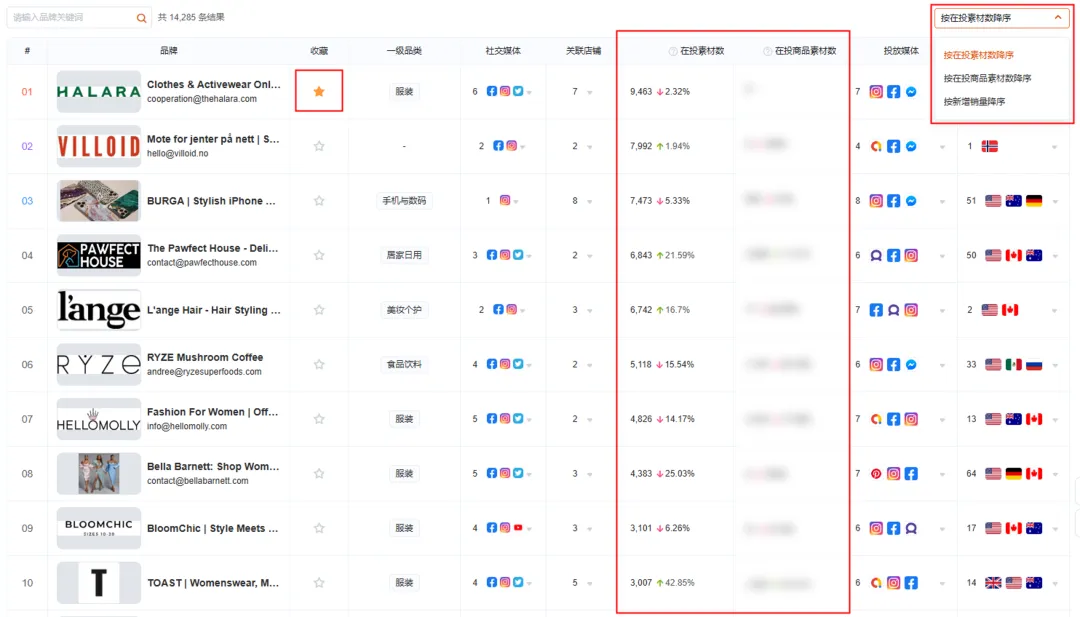Open RYZE Mushroom Coffee brand link
The width and height of the screenshot is (1080, 617).
pos(205,357)
